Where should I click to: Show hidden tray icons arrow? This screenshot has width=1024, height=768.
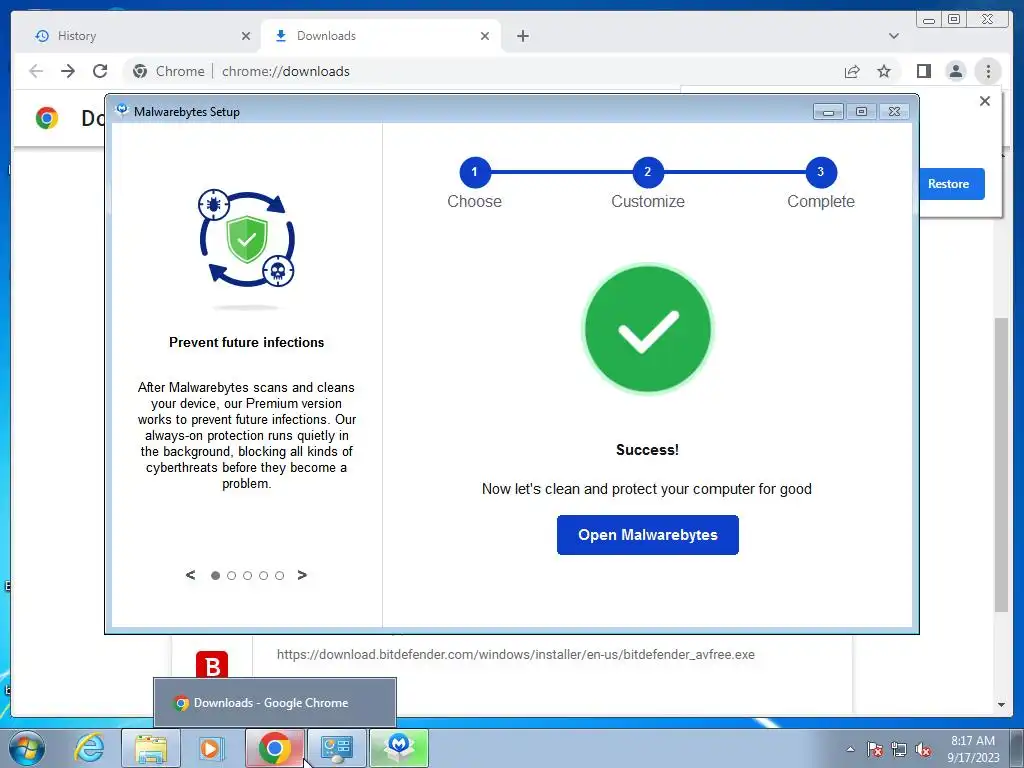[x=850, y=749]
